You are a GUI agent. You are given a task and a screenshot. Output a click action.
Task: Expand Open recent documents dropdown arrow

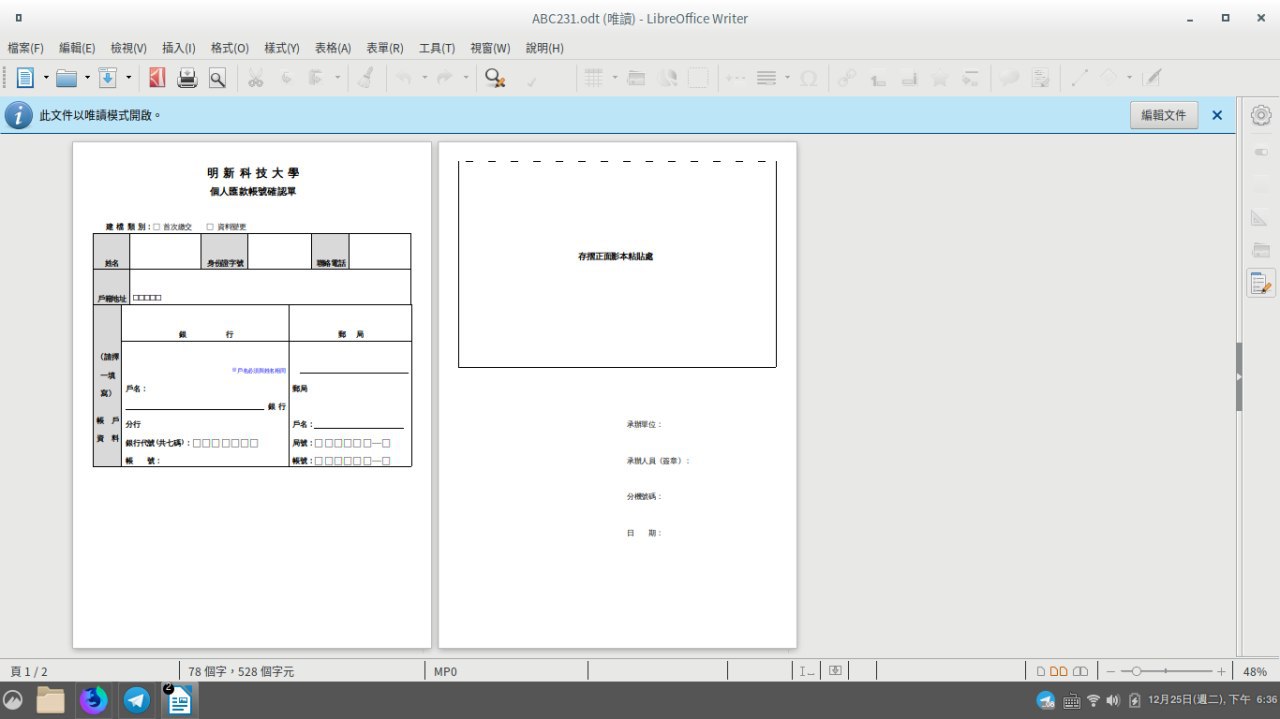pyautogui.click(x=87, y=78)
